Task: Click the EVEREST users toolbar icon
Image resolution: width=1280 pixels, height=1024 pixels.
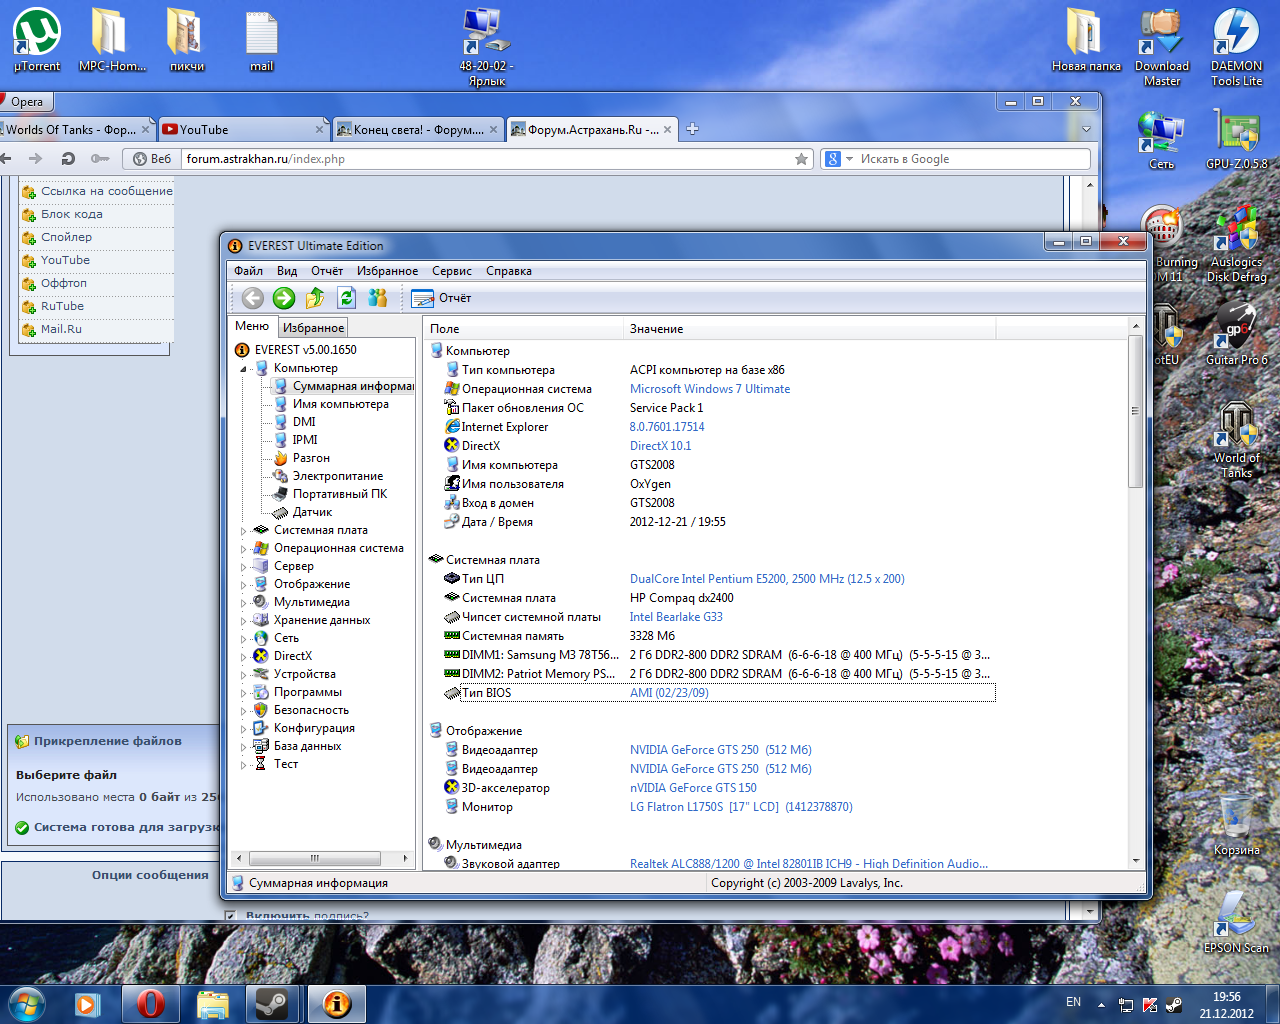Action: 377,298
